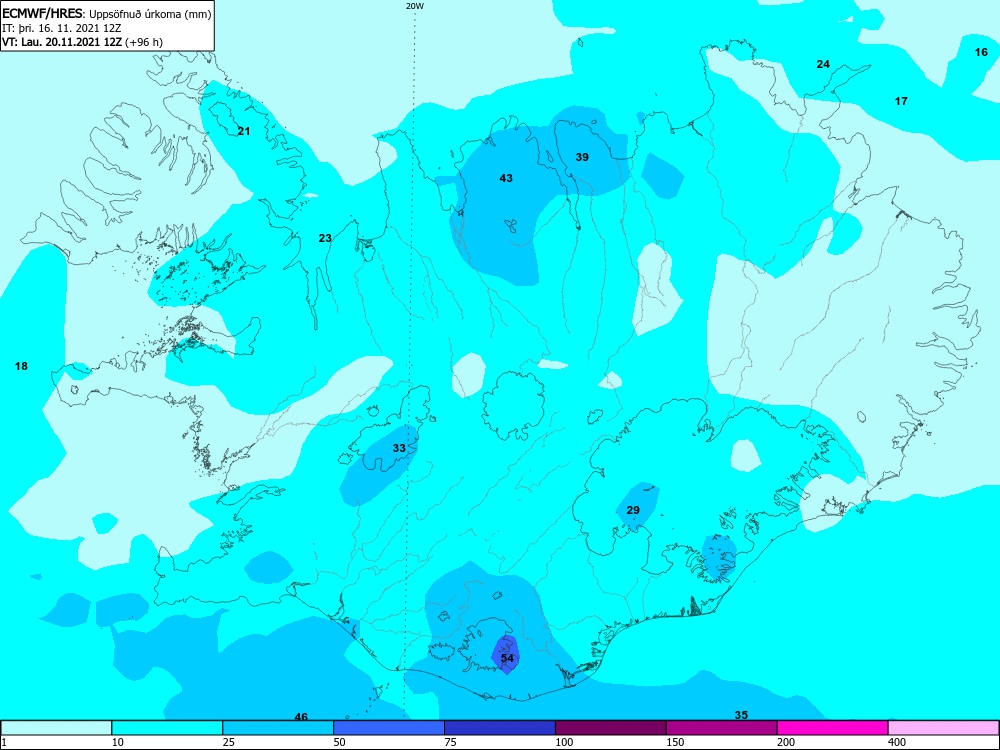
Task: Click the IT initial time line
Action: (x=62, y=28)
